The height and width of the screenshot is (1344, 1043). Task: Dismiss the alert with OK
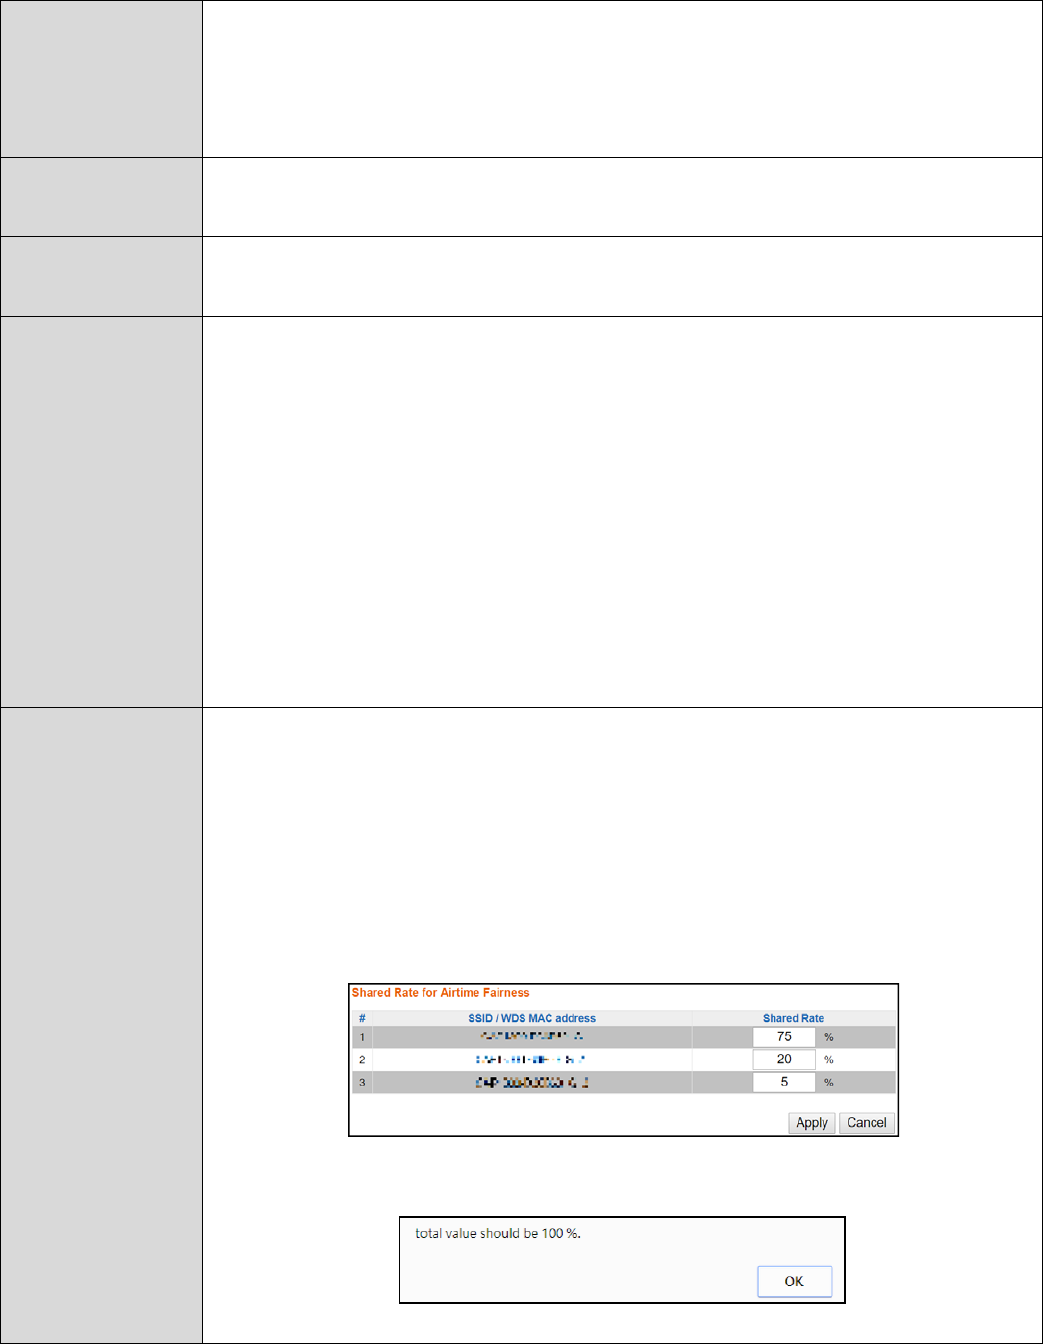pos(794,1281)
